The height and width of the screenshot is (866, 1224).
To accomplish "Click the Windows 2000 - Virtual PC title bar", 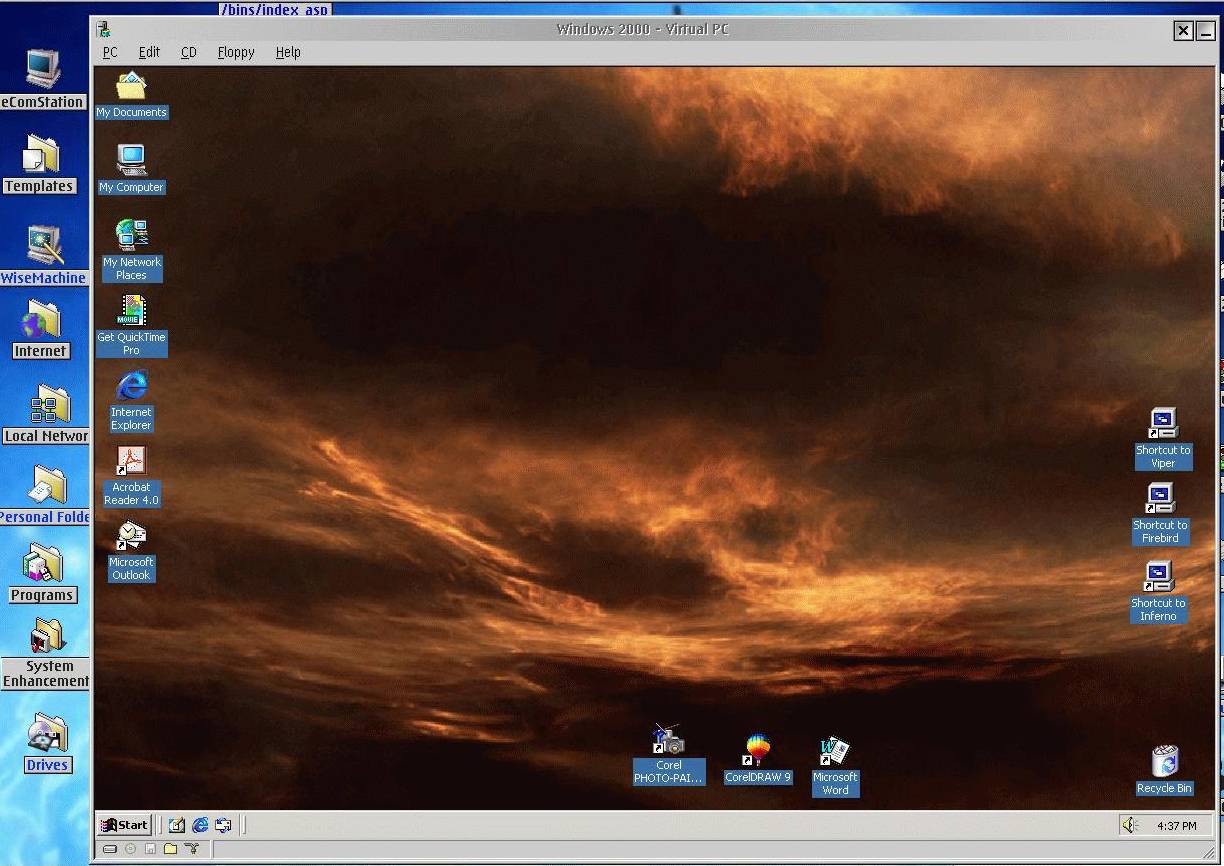I will [x=641, y=29].
